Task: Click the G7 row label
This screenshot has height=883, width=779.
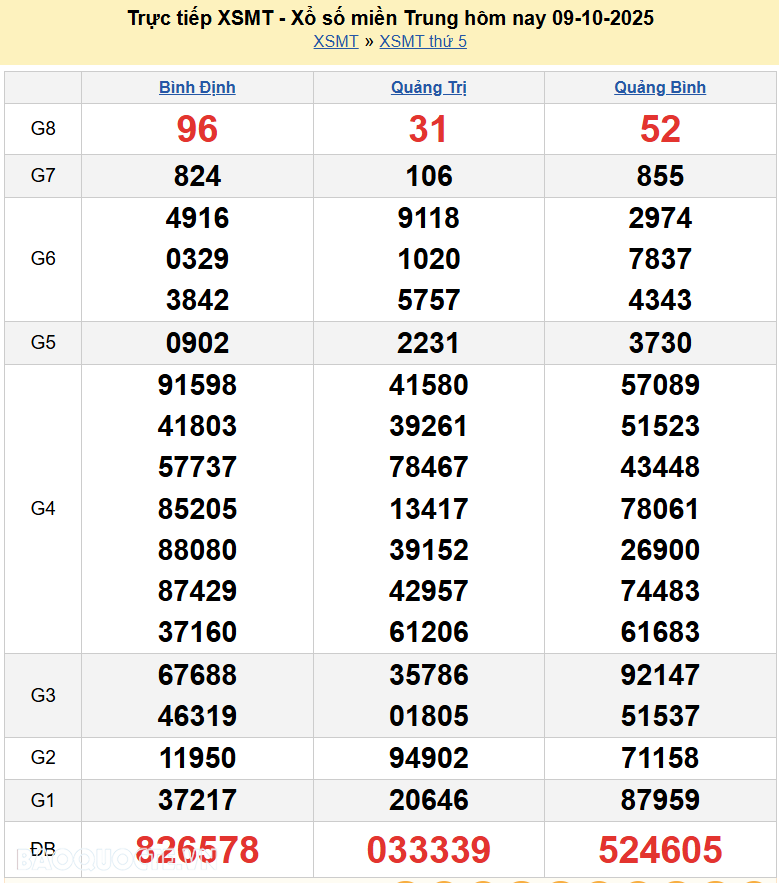Action: pos(43,176)
